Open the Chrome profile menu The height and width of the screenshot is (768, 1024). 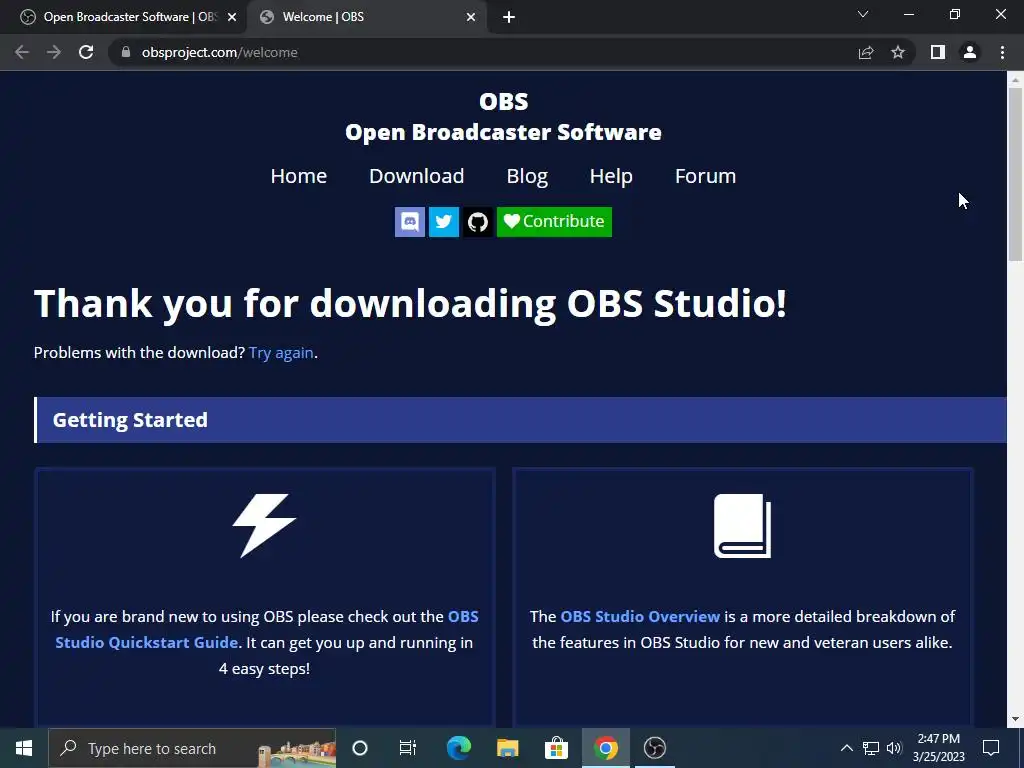click(970, 52)
